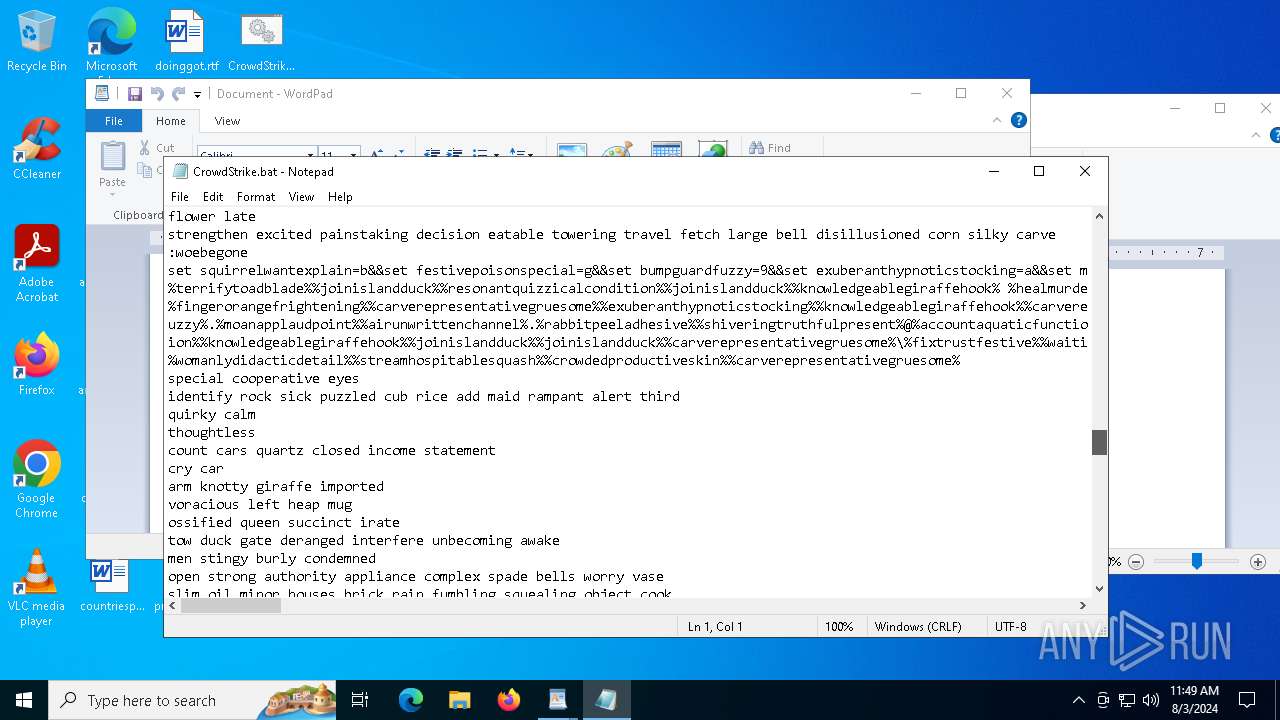Click 'UTF-8' in Notepad status bar
The image size is (1280, 720).
click(1011, 626)
